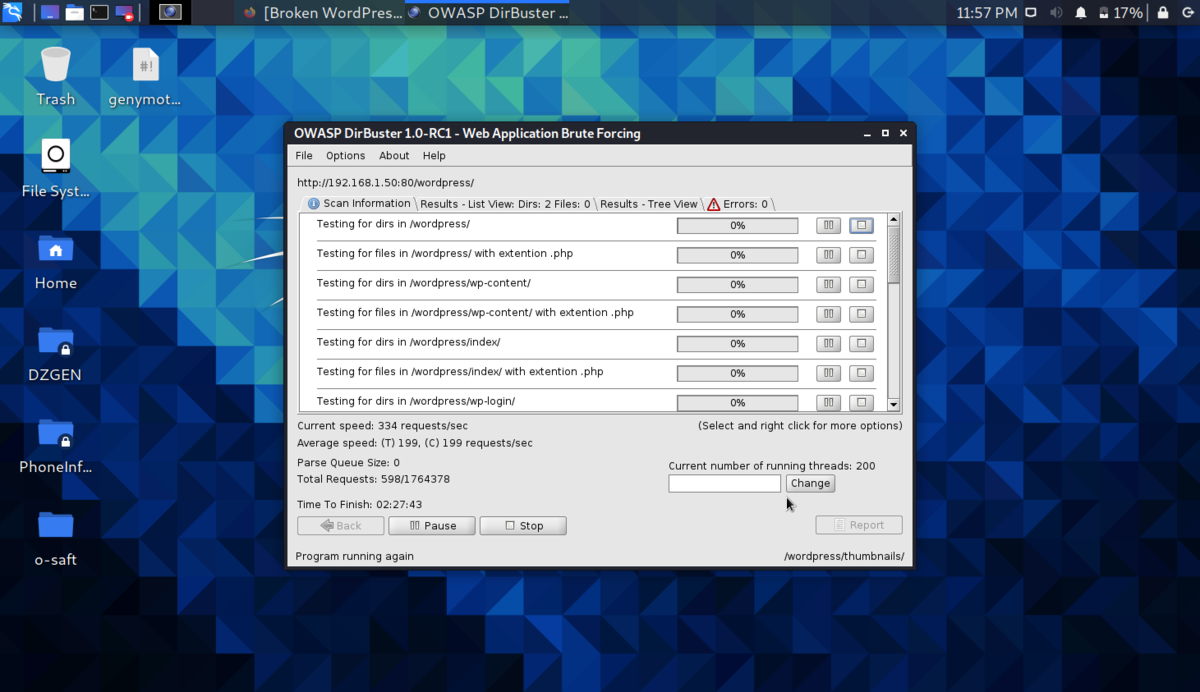Click the show desktop panel icon
1200x692 pixels.
click(50, 13)
